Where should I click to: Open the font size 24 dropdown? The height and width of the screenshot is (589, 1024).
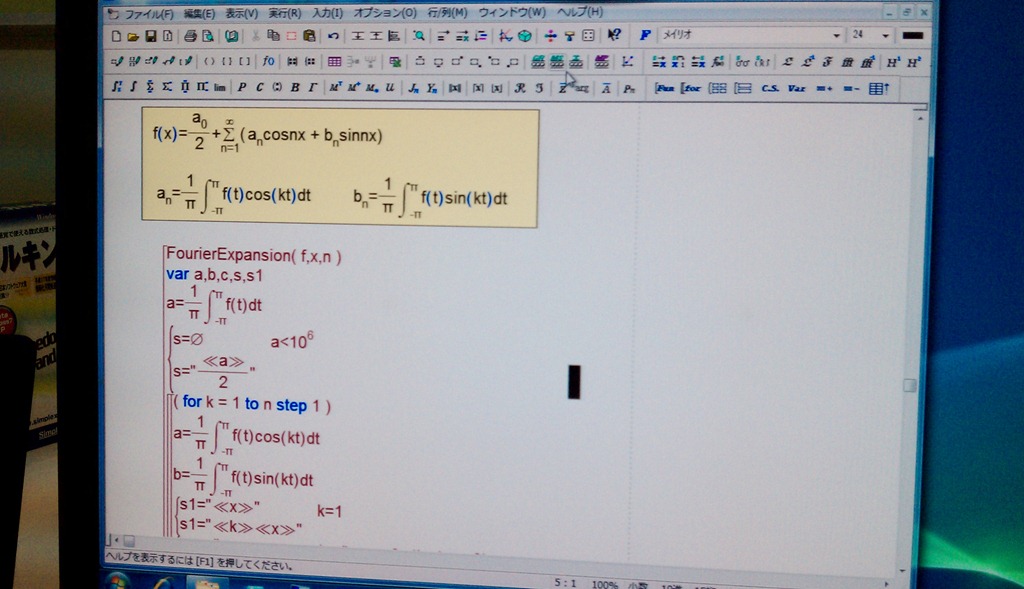[x=885, y=35]
